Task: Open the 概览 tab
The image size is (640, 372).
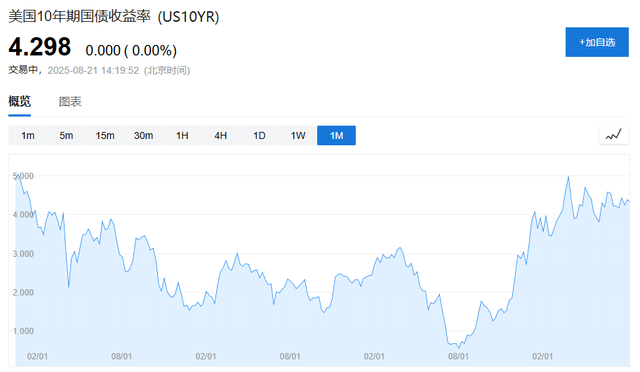Action: (x=20, y=101)
